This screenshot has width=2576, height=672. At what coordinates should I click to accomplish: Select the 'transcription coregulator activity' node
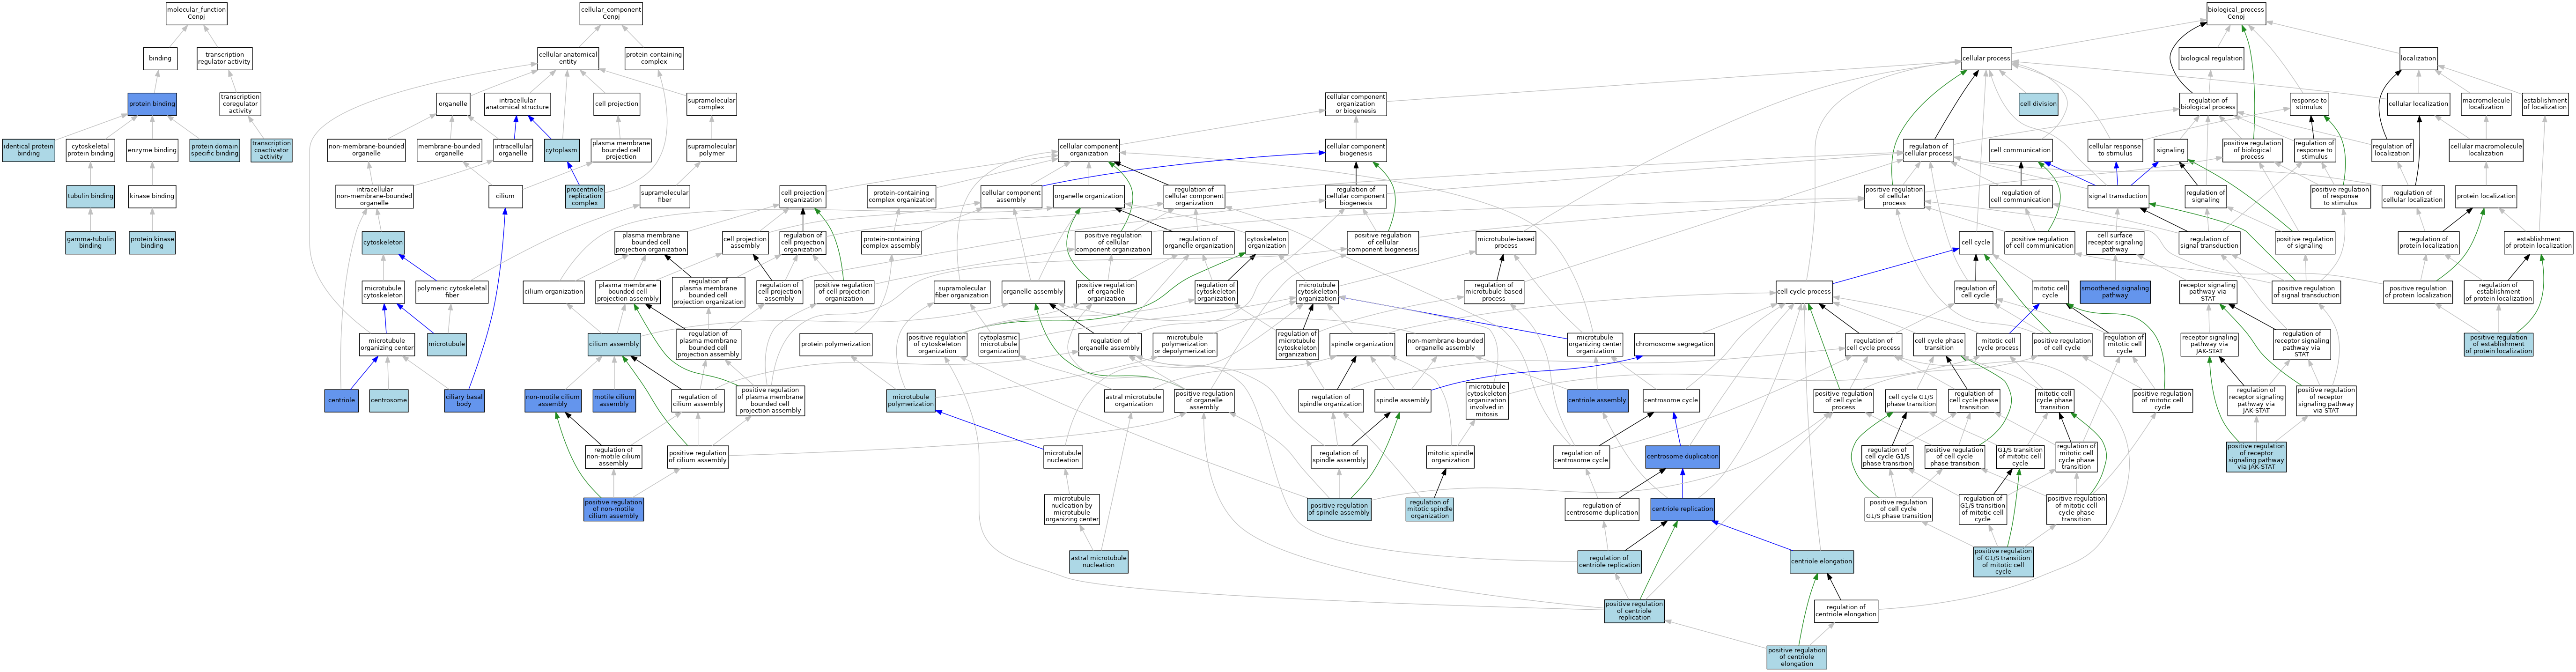click(x=240, y=104)
